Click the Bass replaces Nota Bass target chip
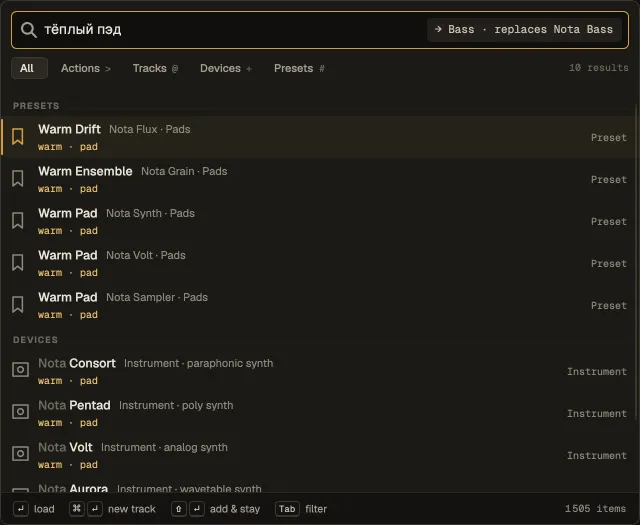The width and height of the screenshot is (640, 525). click(x=524, y=30)
